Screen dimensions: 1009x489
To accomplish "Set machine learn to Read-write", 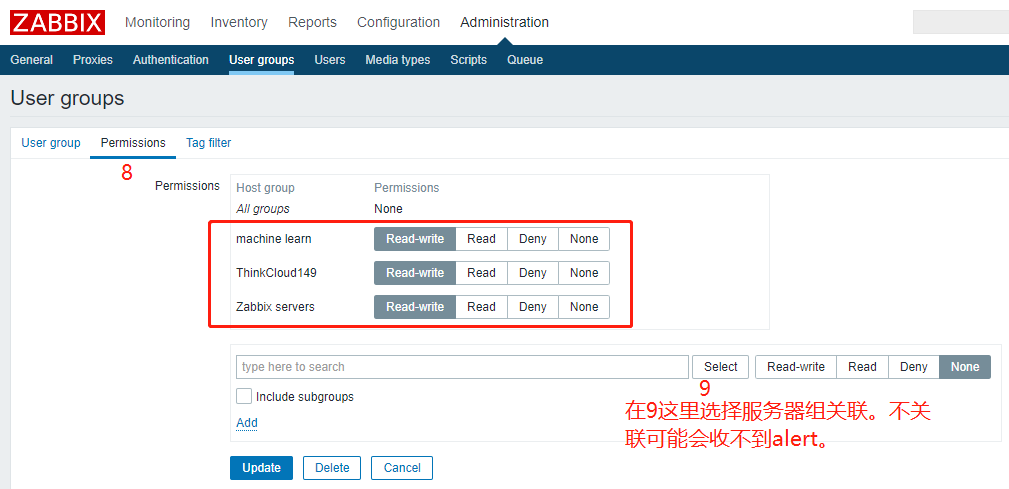I will 415,239.
